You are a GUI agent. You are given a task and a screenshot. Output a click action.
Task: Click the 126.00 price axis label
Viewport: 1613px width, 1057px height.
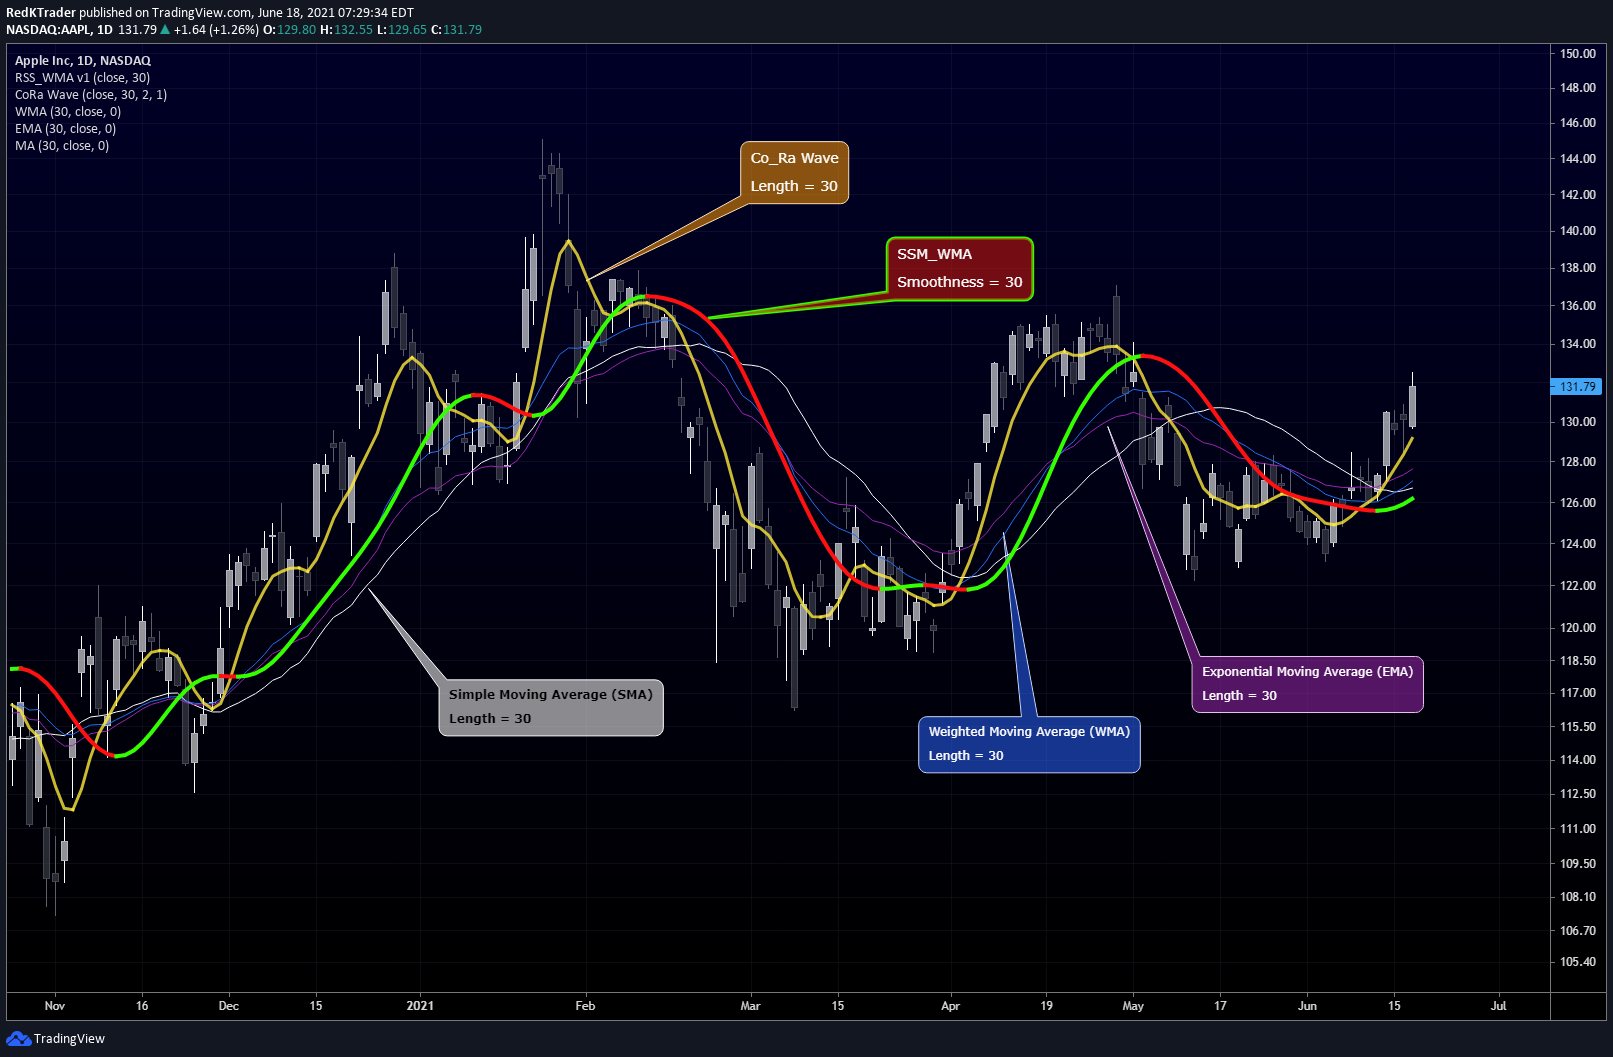coord(1578,503)
